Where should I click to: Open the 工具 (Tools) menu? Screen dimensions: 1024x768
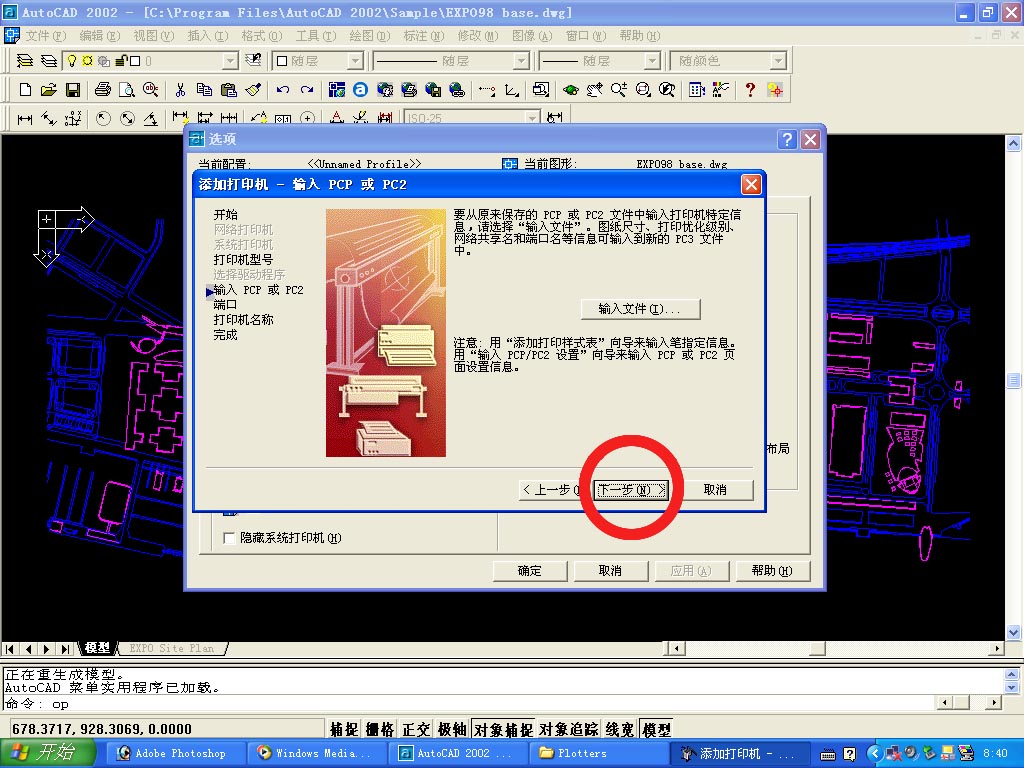[316, 35]
